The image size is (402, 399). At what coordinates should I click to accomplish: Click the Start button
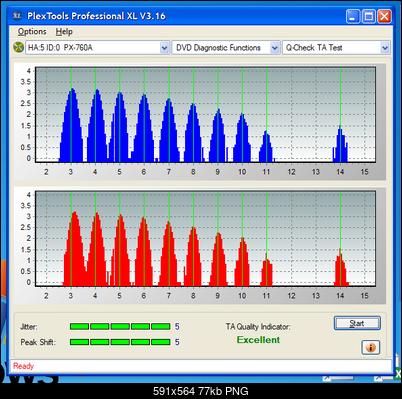(x=357, y=323)
